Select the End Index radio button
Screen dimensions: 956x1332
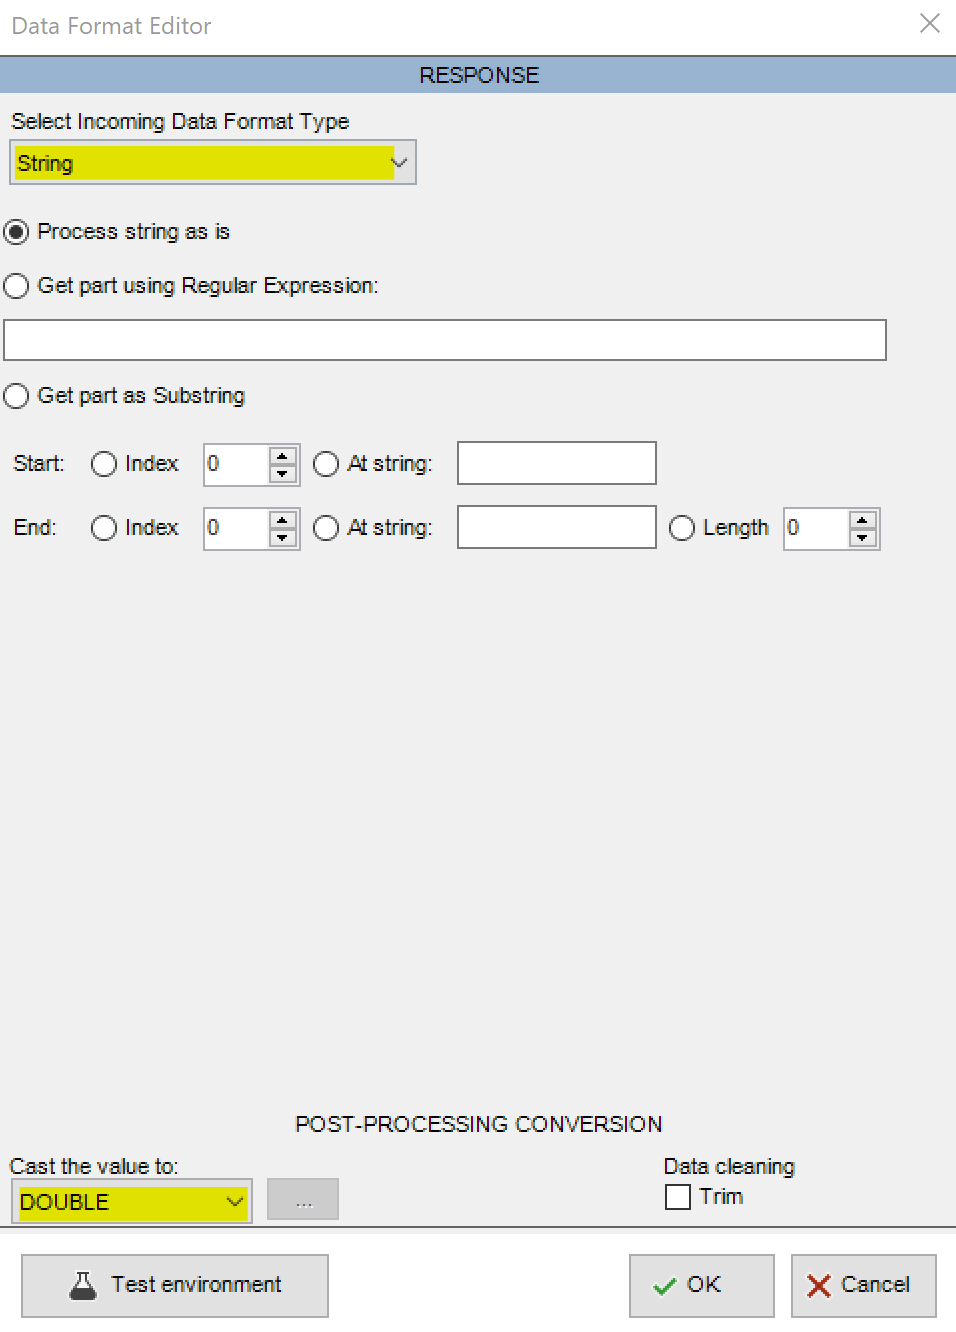(104, 528)
